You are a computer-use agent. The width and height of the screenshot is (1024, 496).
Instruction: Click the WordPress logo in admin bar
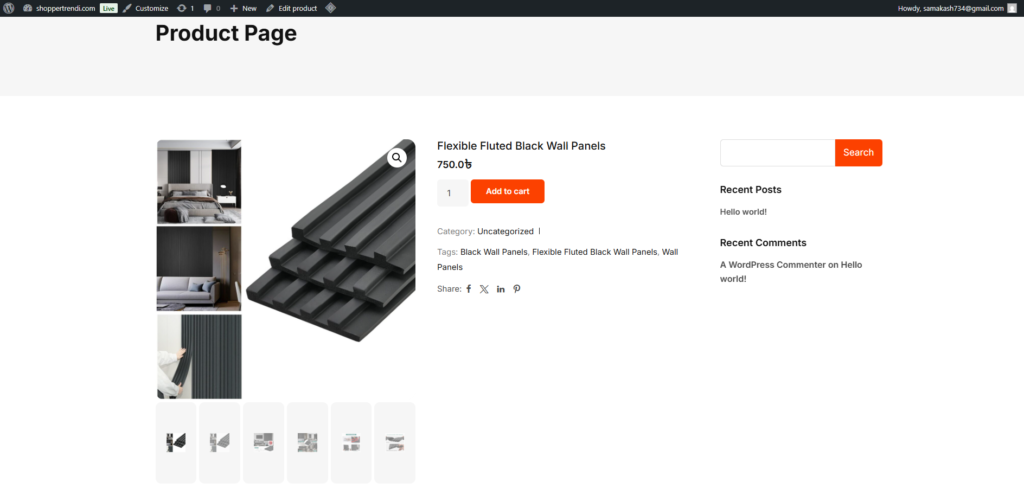coord(8,8)
